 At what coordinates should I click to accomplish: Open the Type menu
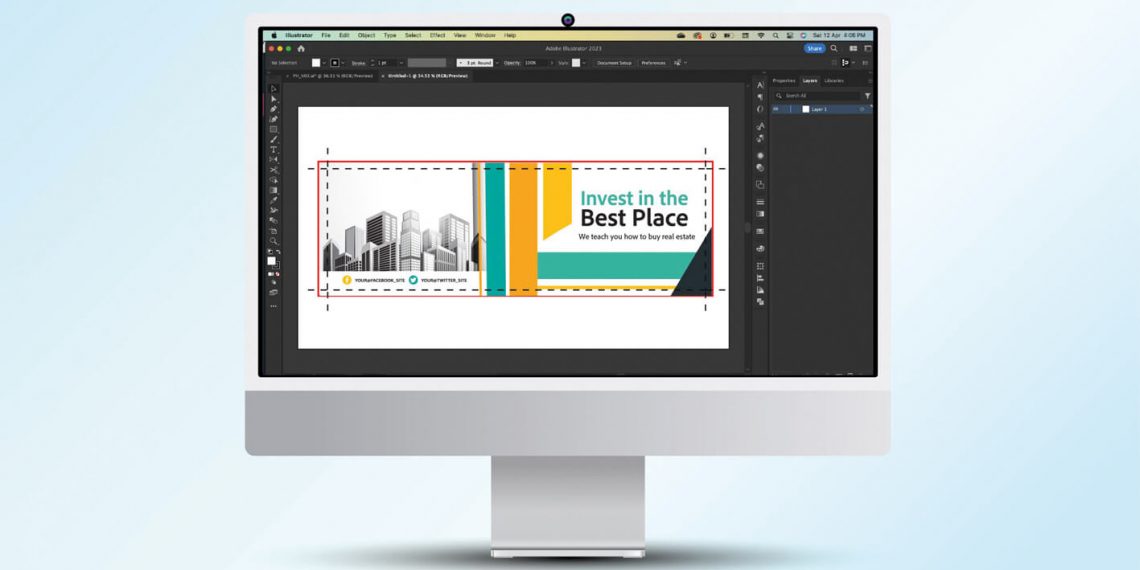[390, 35]
